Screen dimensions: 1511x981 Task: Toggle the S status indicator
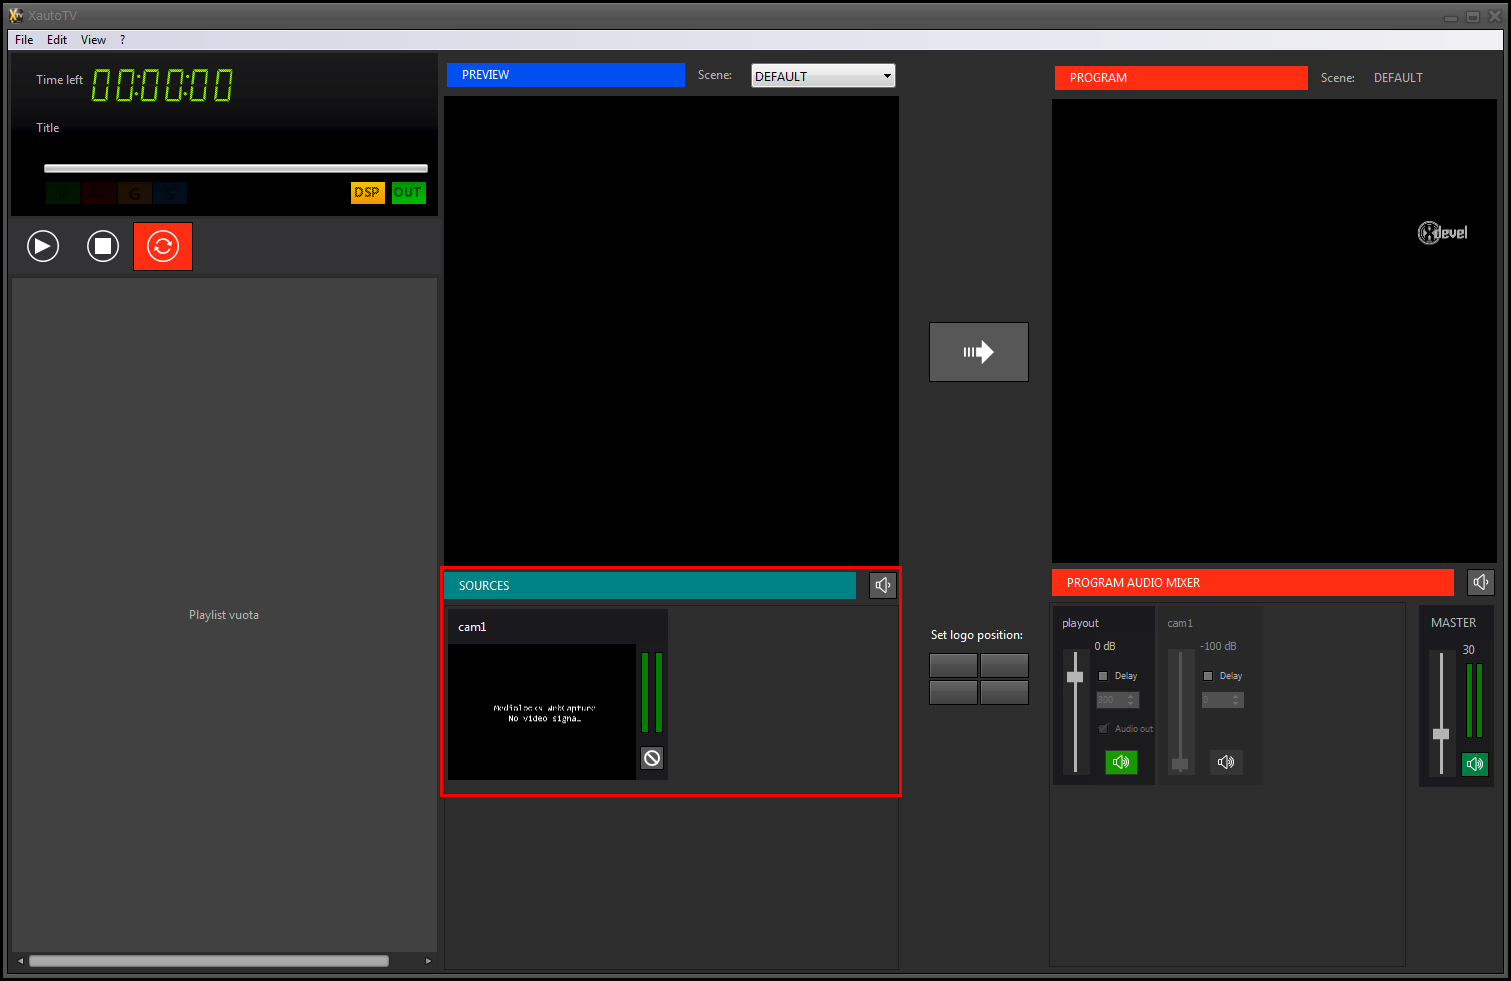coord(170,193)
